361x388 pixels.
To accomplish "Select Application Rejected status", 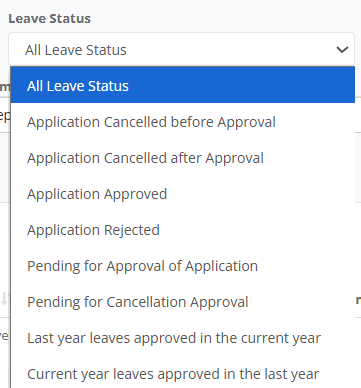I will coord(183,230).
